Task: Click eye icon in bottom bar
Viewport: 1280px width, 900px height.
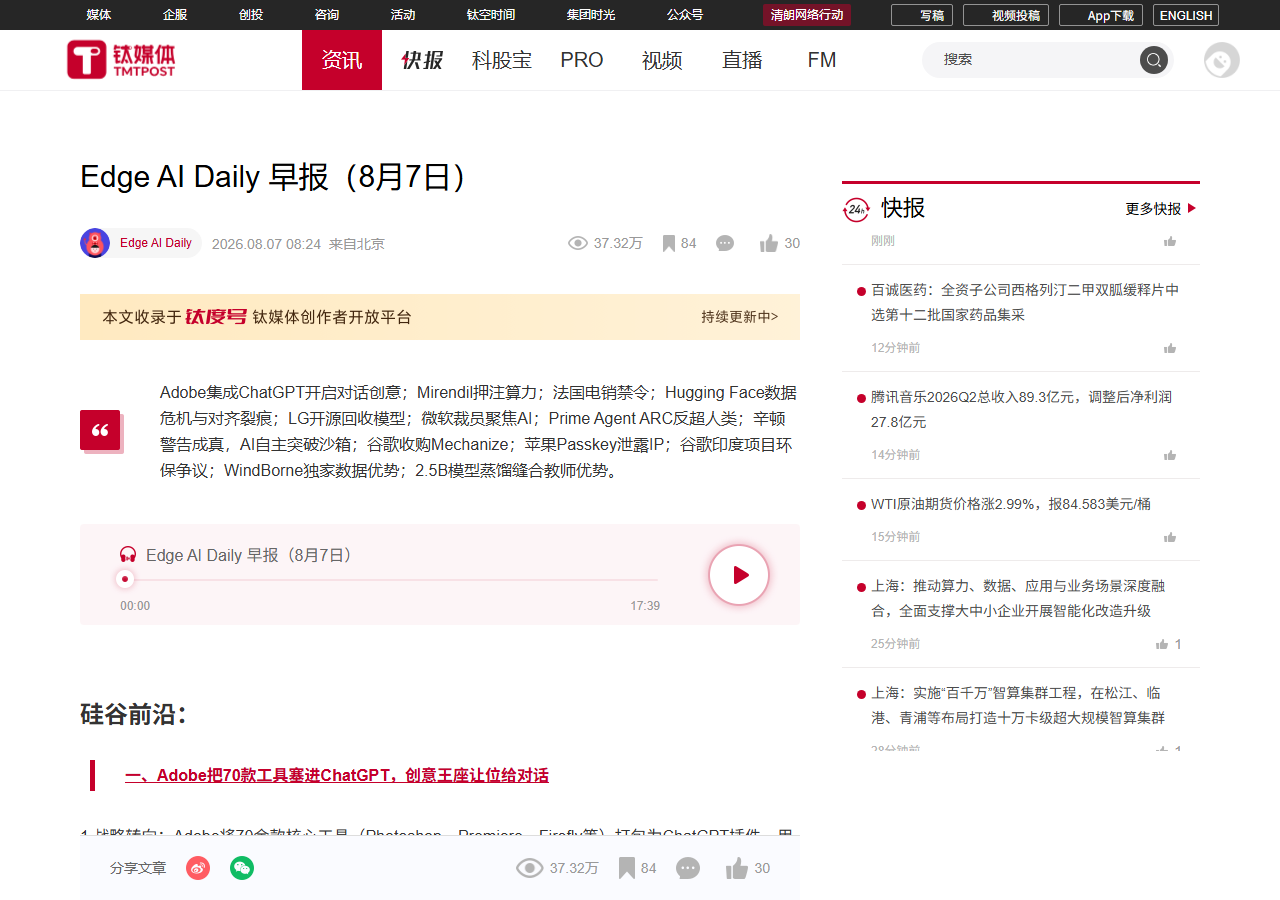Action: (x=529, y=868)
